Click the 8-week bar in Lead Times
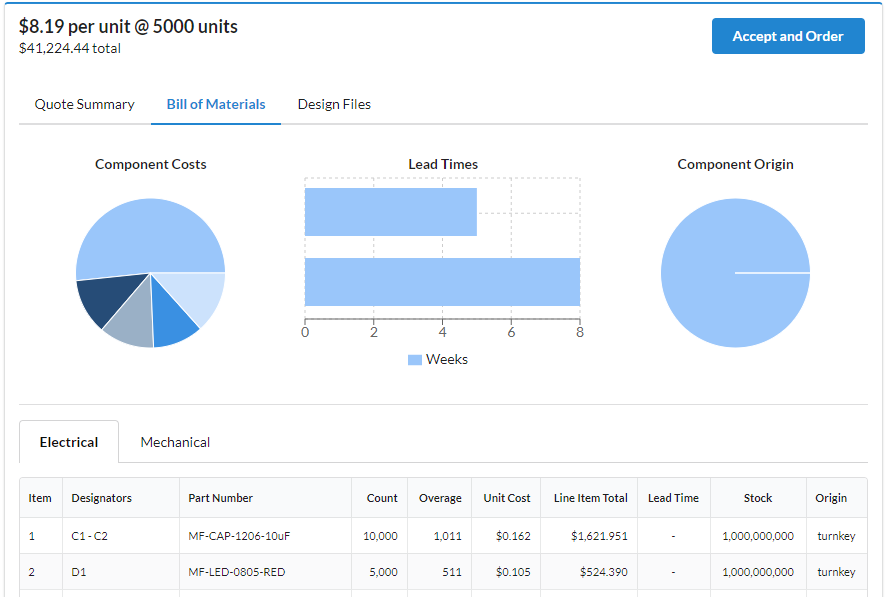This screenshot has width=890, height=597. [x=442, y=281]
